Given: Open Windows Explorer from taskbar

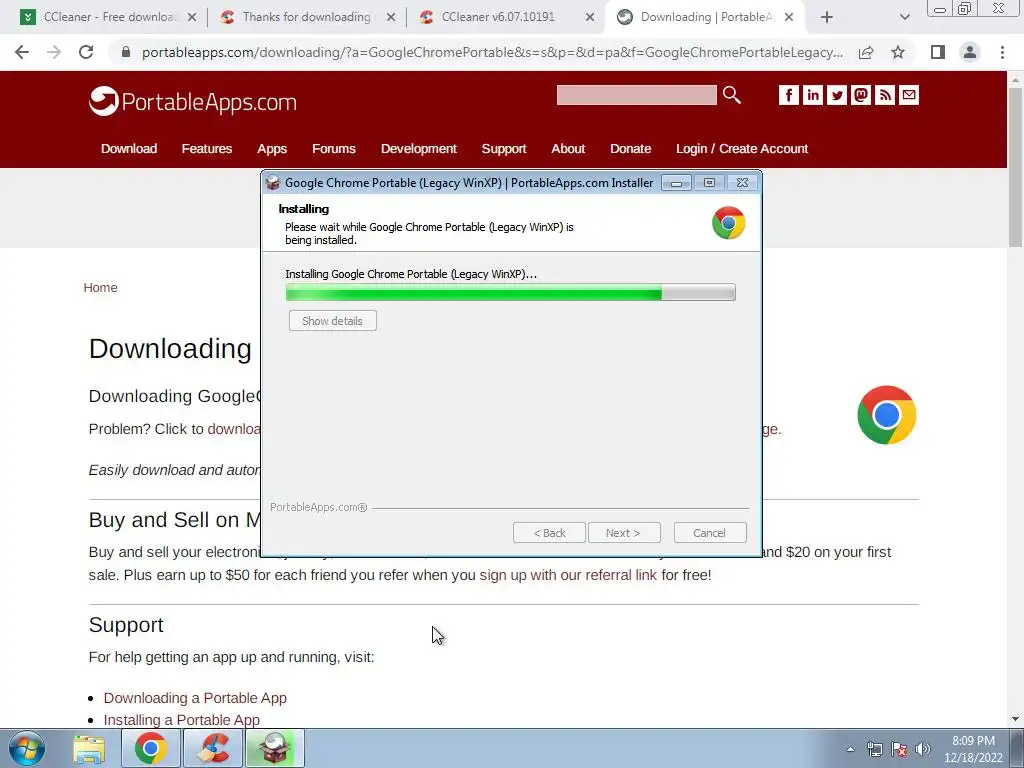Looking at the screenshot, I should [x=89, y=748].
